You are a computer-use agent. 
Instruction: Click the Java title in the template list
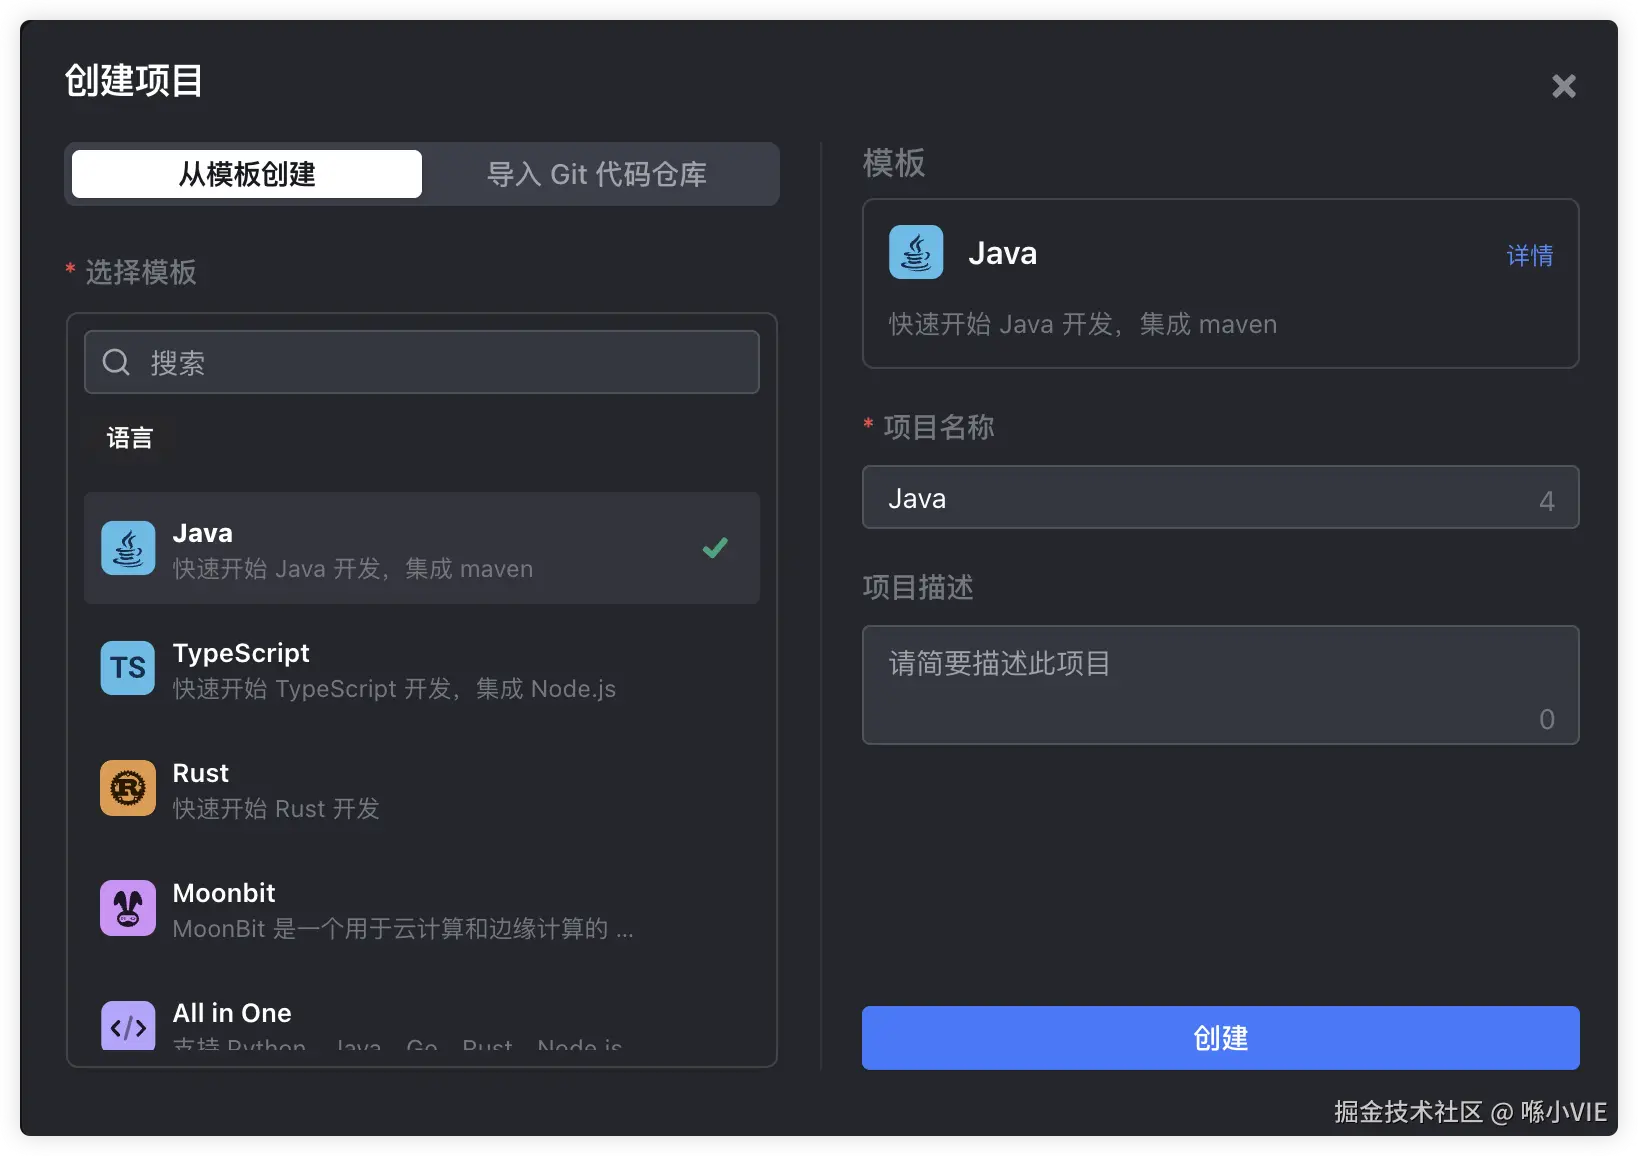pos(203,533)
